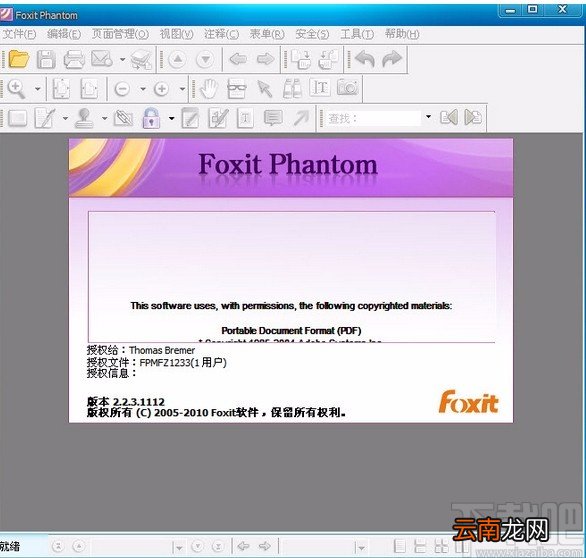Click the camera snapshot icon

[x=348, y=88]
